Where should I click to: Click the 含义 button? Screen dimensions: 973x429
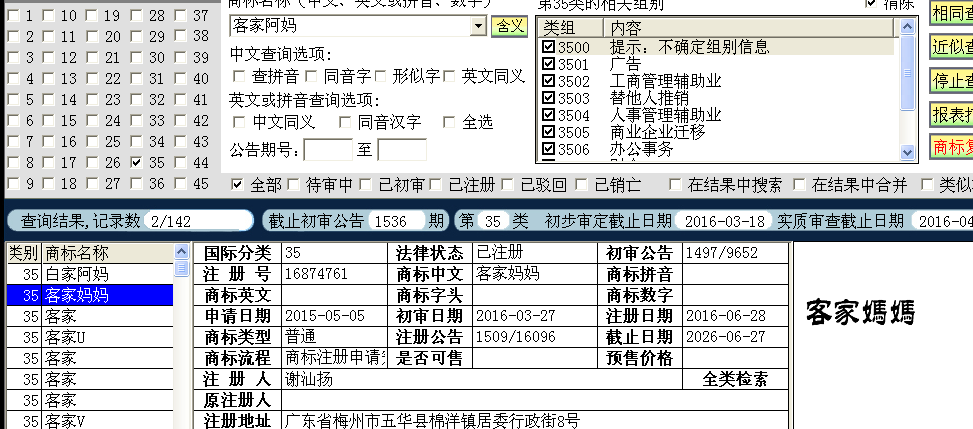[509, 26]
